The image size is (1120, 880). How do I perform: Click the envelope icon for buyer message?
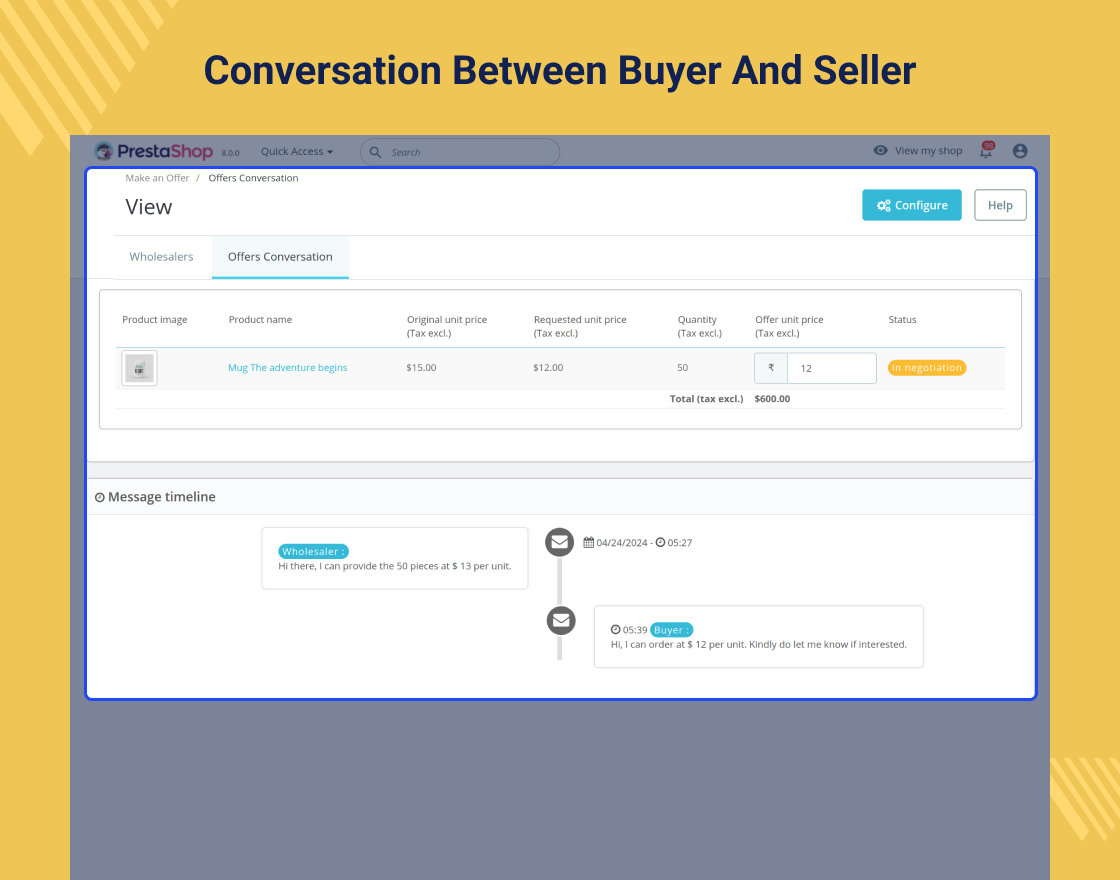coord(561,620)
